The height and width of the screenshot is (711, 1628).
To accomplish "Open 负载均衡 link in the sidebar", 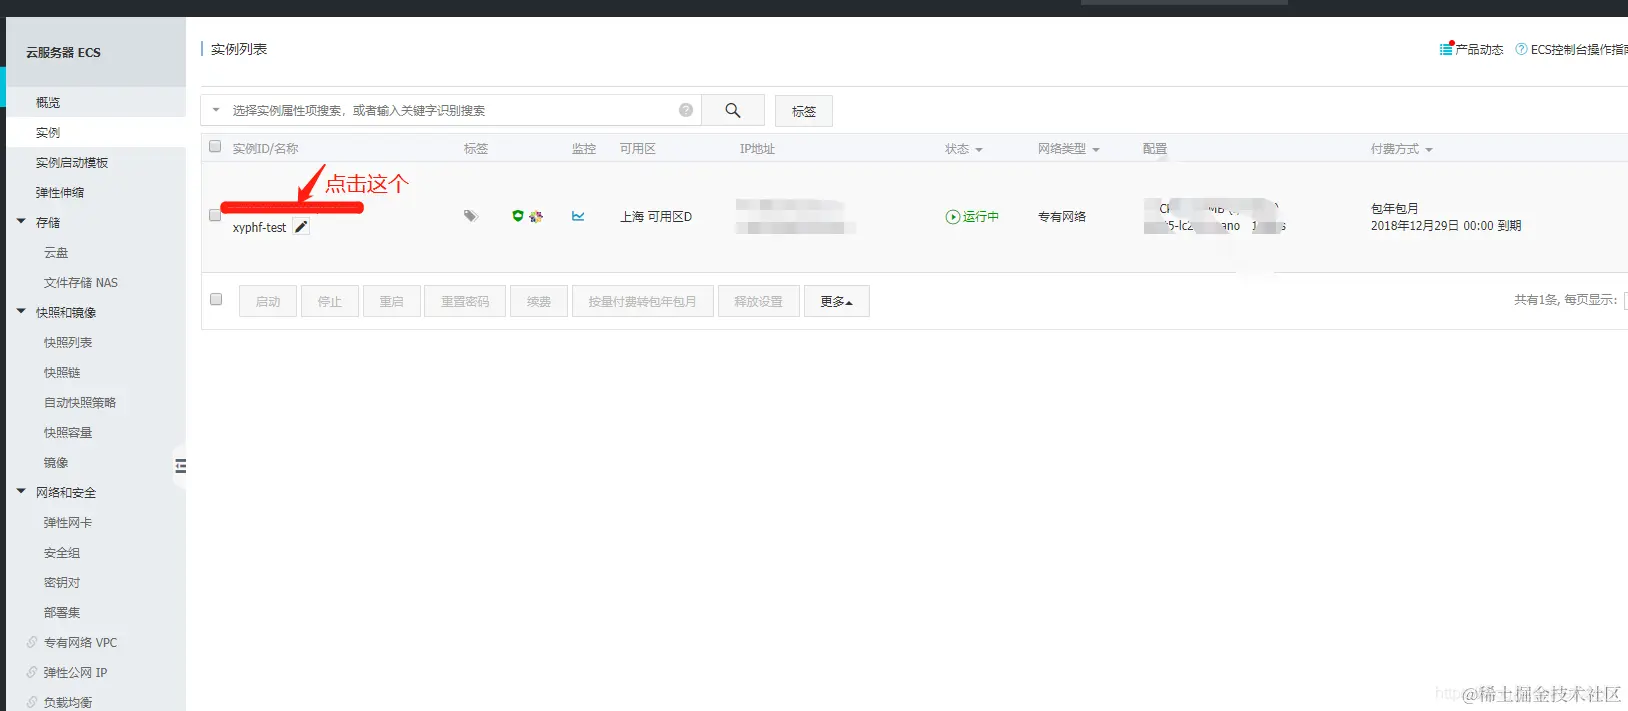I will tap(68, 702).
